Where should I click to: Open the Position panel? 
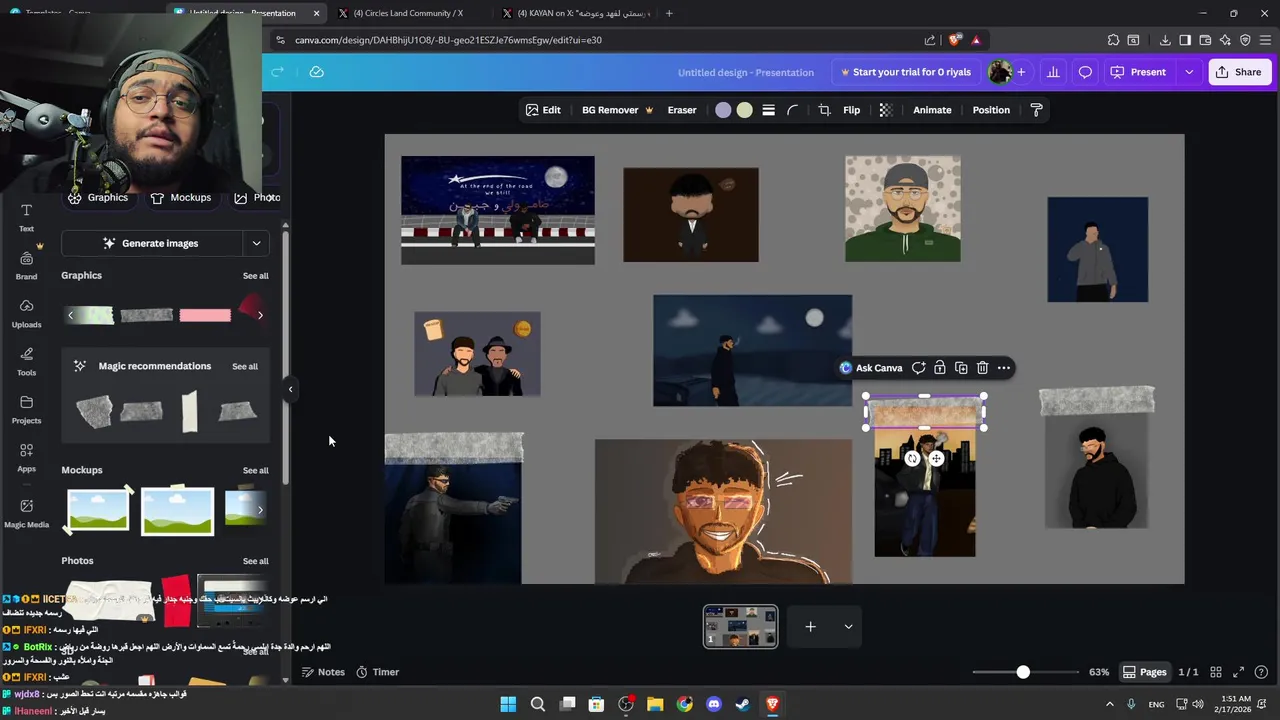tap(991, 110)
